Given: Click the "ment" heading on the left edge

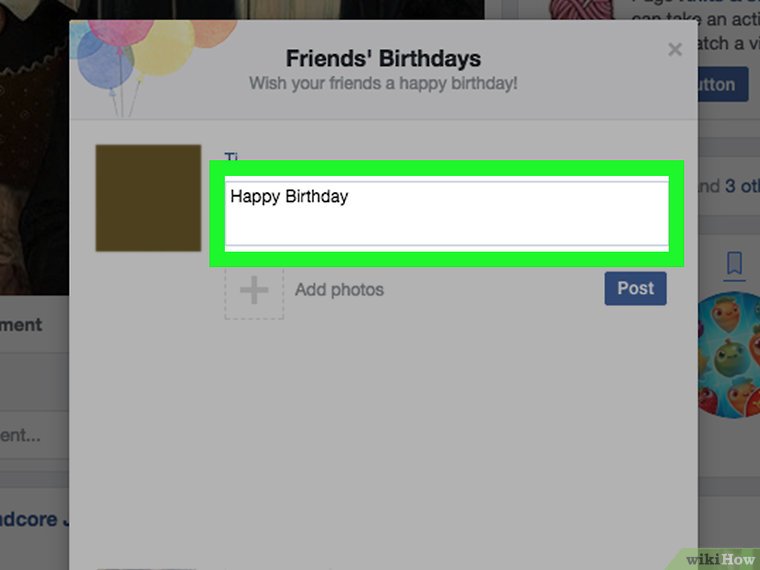Looking at the screenshot, I should click(22, 325).
